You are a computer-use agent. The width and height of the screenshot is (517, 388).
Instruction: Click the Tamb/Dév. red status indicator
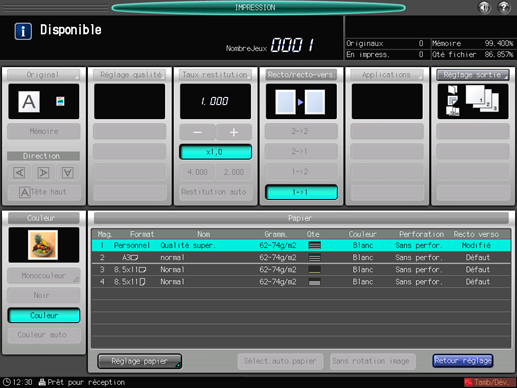tap(489, 382)
